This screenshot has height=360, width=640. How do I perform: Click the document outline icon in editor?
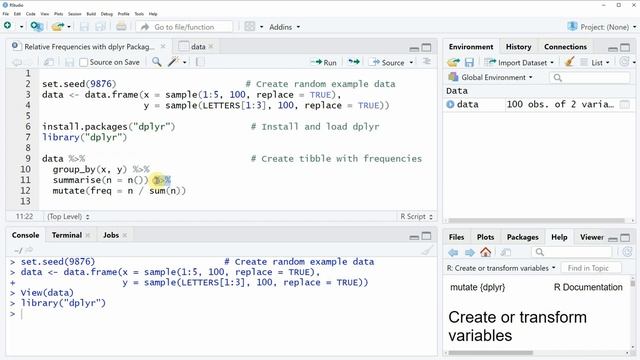point(427,62)
